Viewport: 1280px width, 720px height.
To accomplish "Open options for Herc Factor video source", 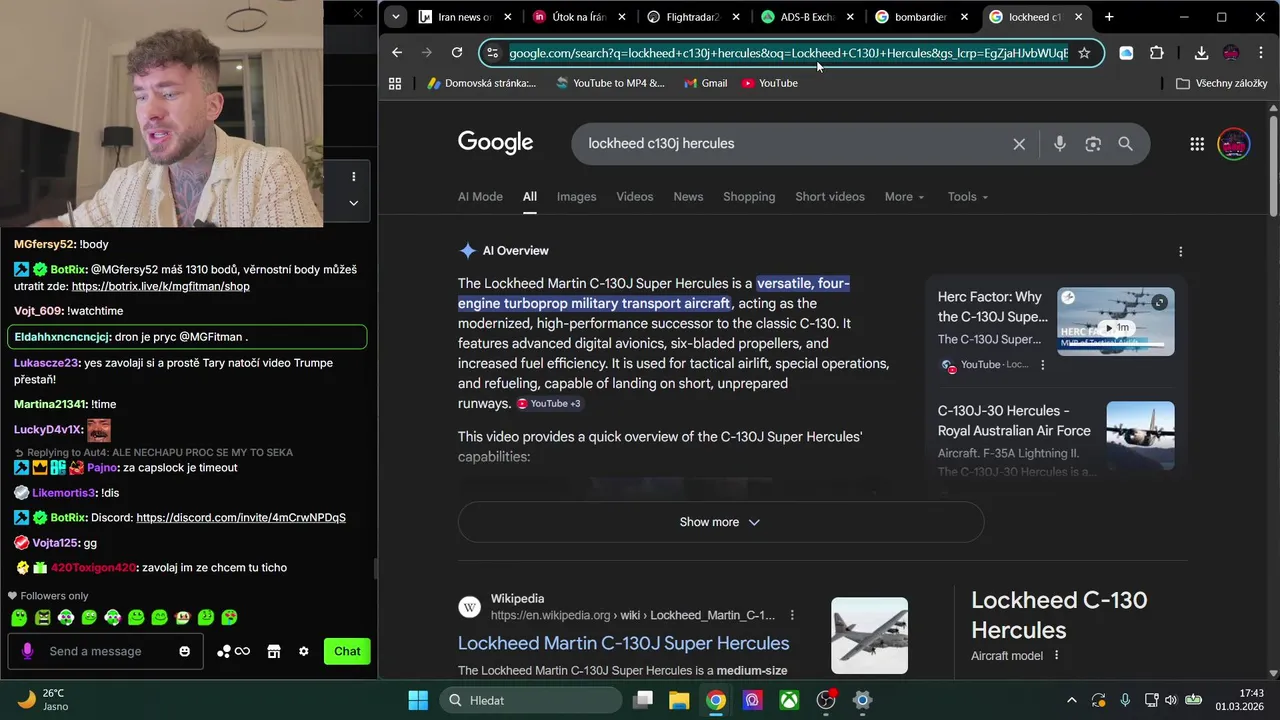I will click(x=1042, y=365).
